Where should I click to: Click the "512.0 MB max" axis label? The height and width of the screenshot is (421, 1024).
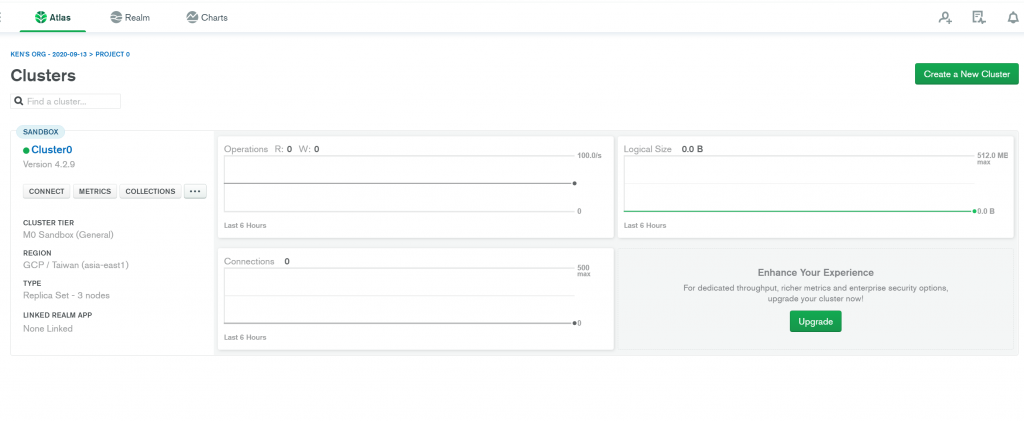(x=992, y=159)
